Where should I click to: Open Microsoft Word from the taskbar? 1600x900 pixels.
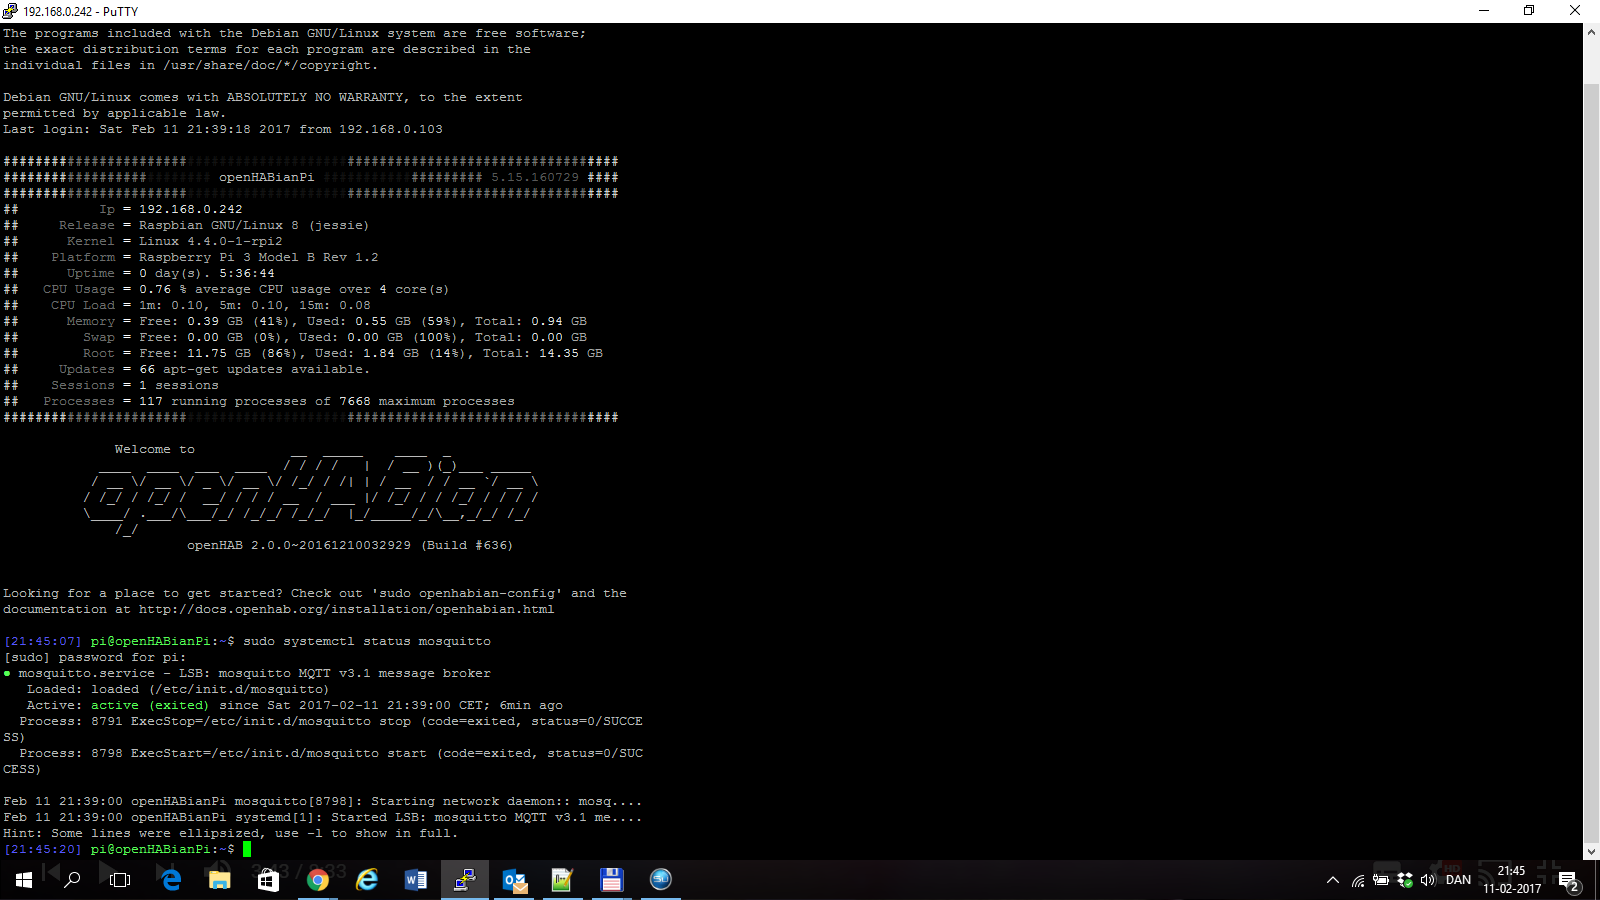416,880
